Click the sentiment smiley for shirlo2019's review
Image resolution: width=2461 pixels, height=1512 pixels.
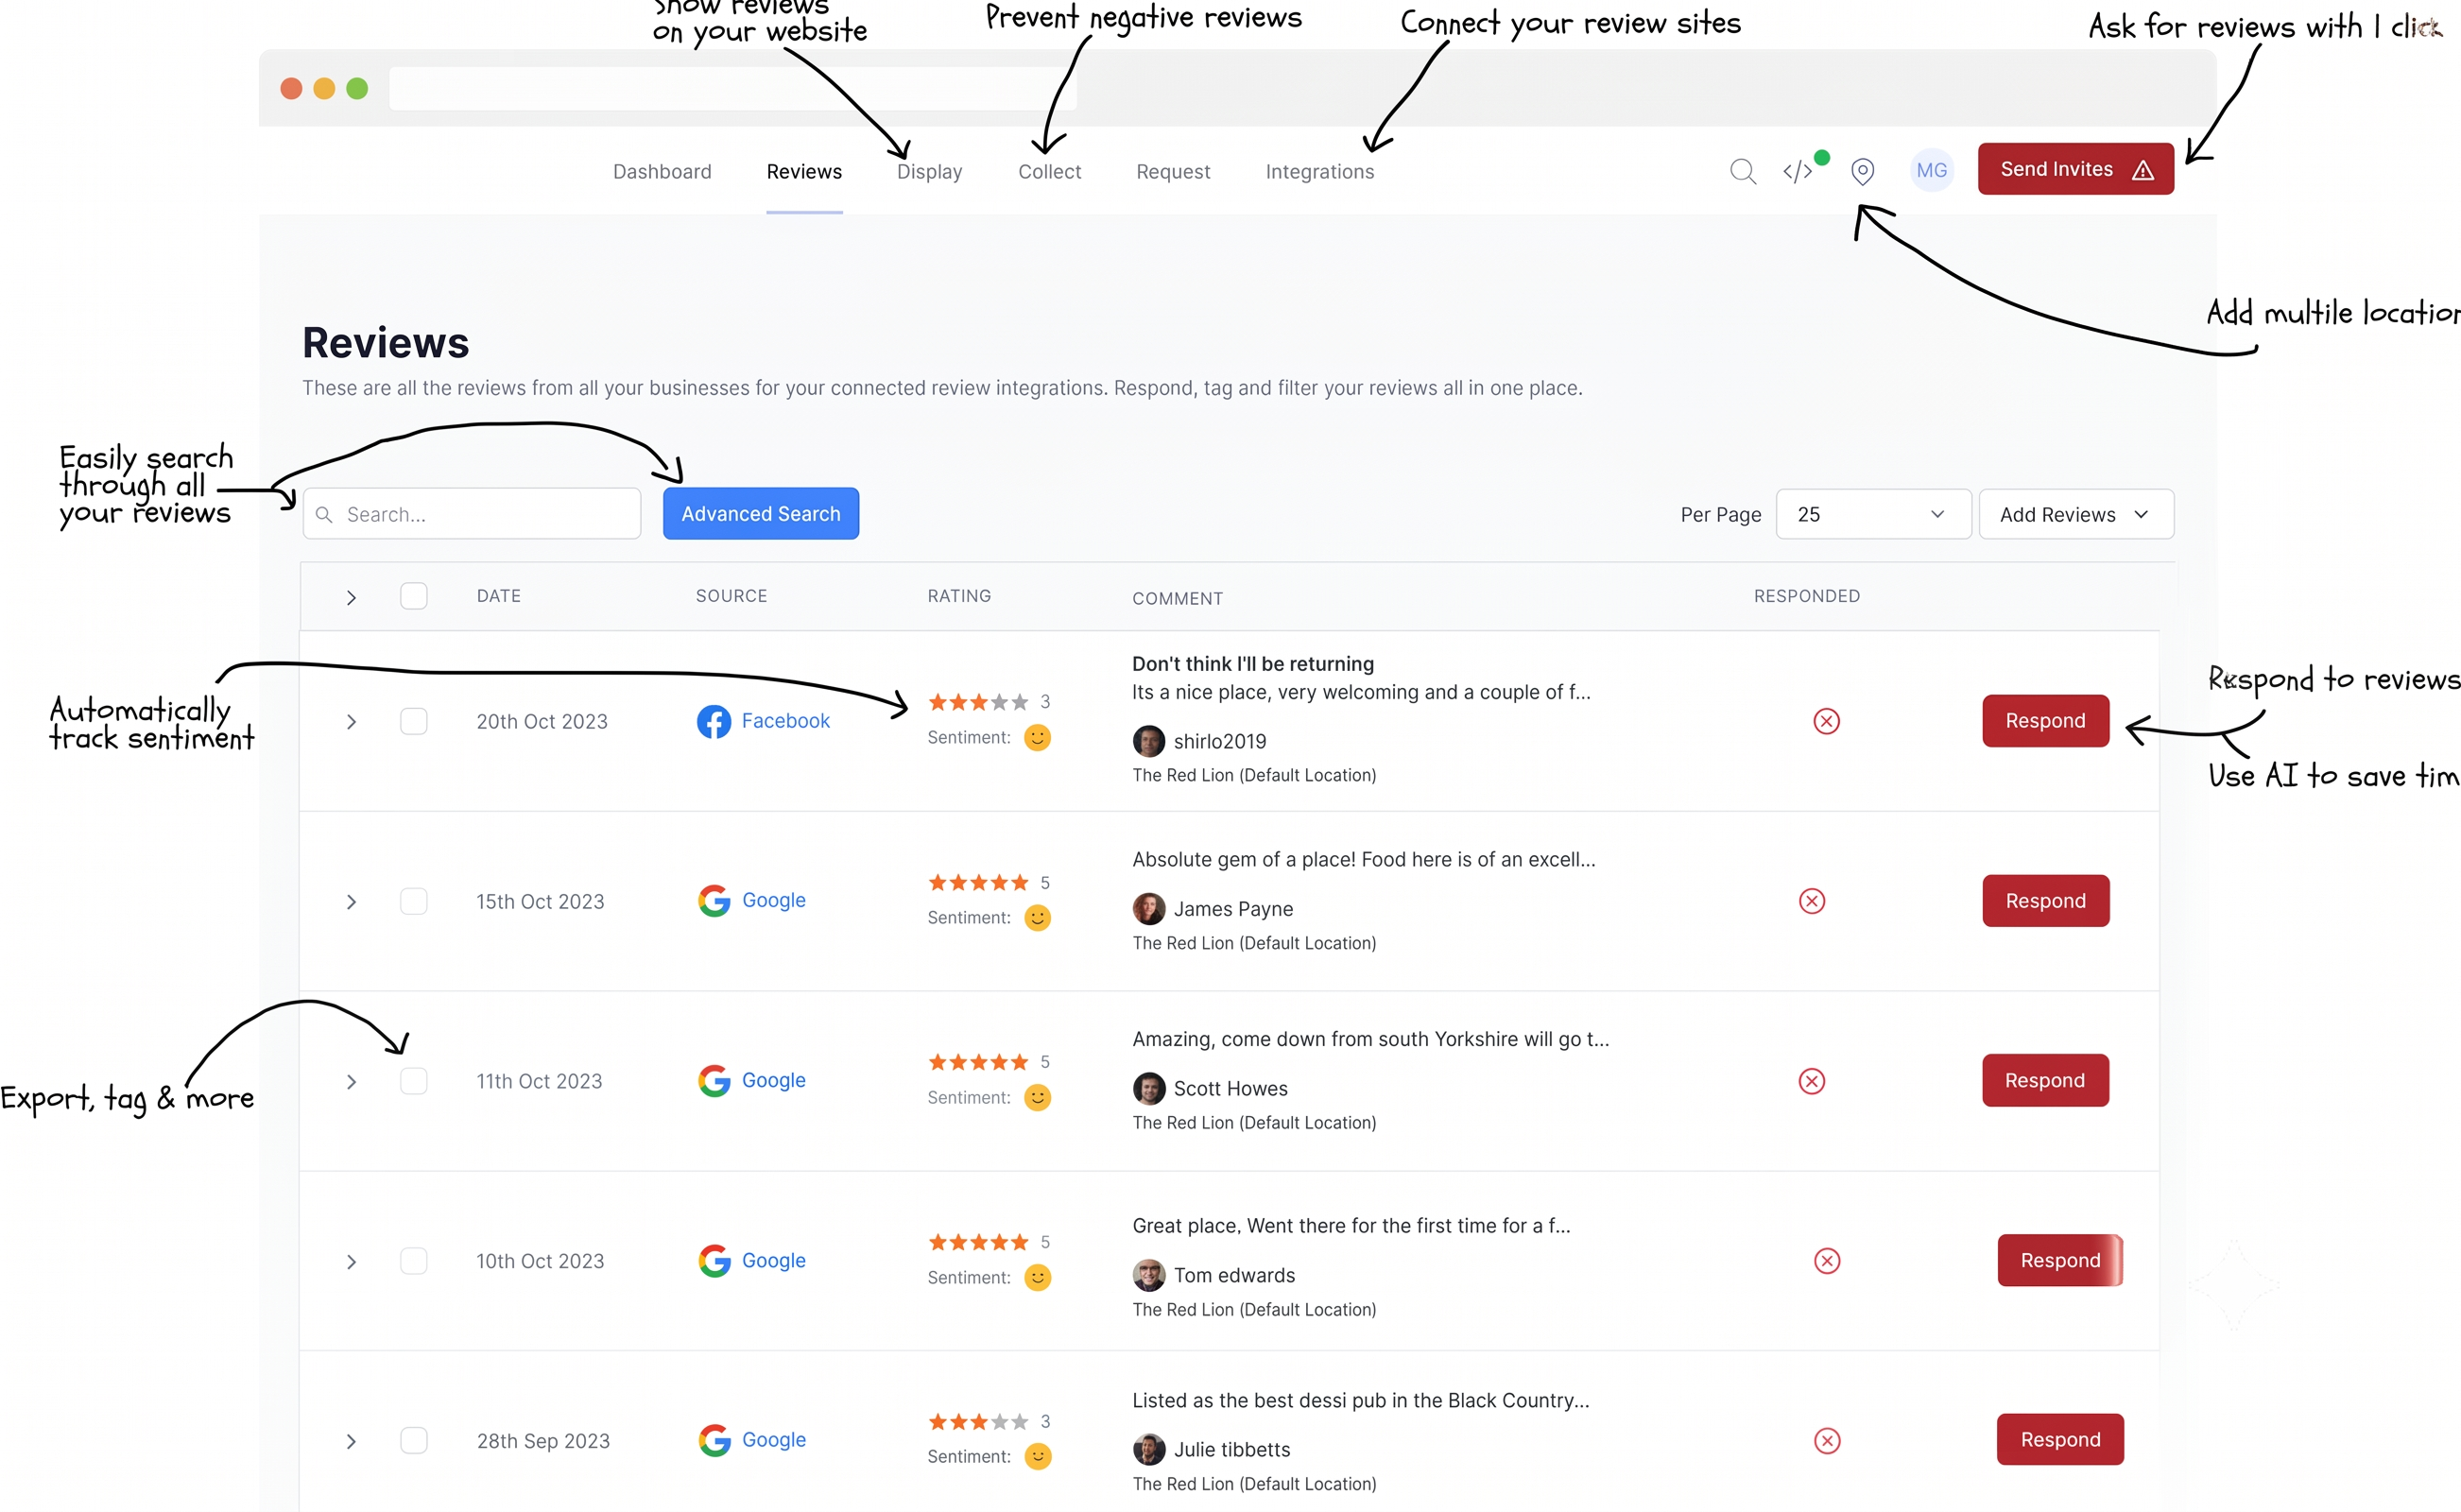[x=1037, y=738]
